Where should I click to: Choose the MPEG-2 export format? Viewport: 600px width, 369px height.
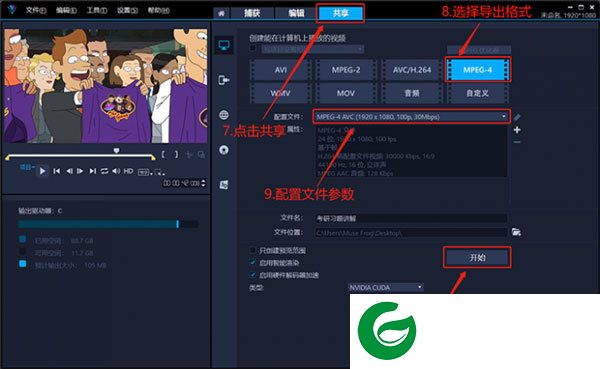click(346, 70)
